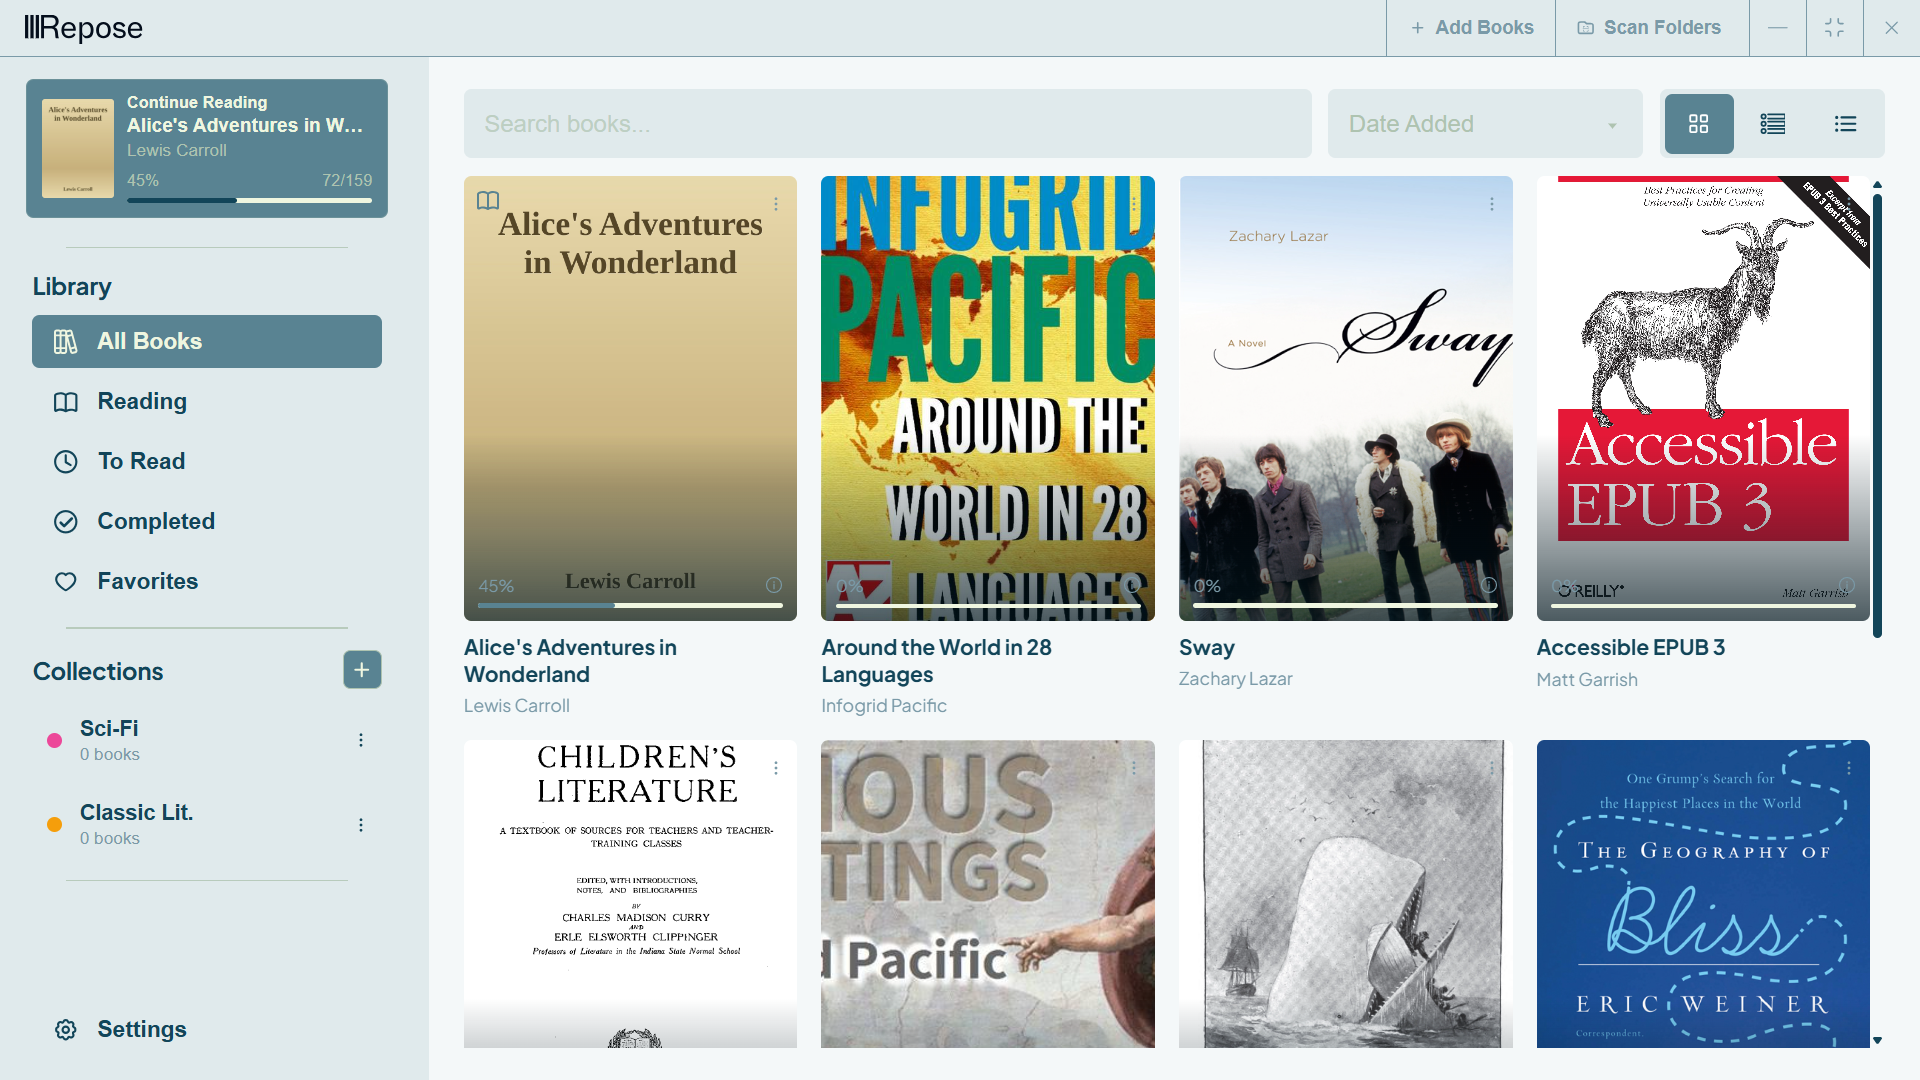Switch to compact list view
The image size is (1920, 1080).
[x=1845, y=124]
